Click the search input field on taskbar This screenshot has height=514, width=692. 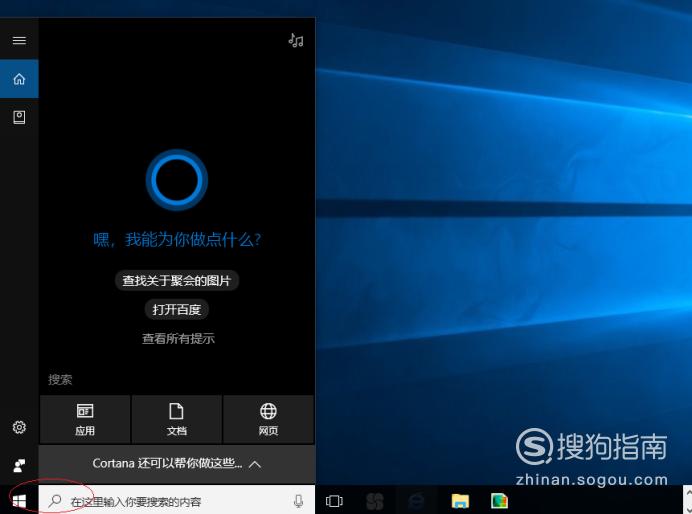[x=177, y=501]
